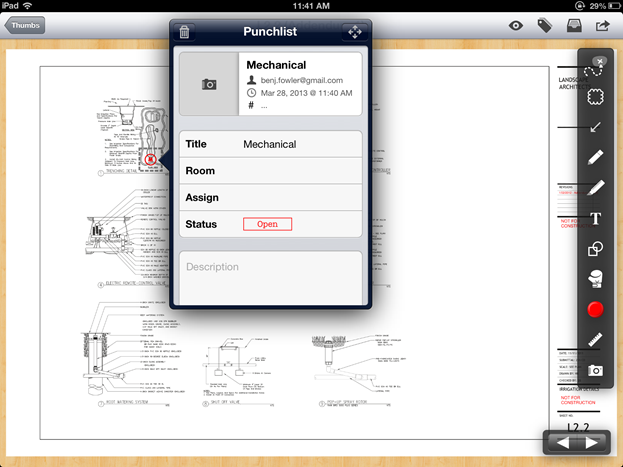Tap the 11:41 AM clock
Viewport: 623px width, 467px height.
[x=311, y=6]
